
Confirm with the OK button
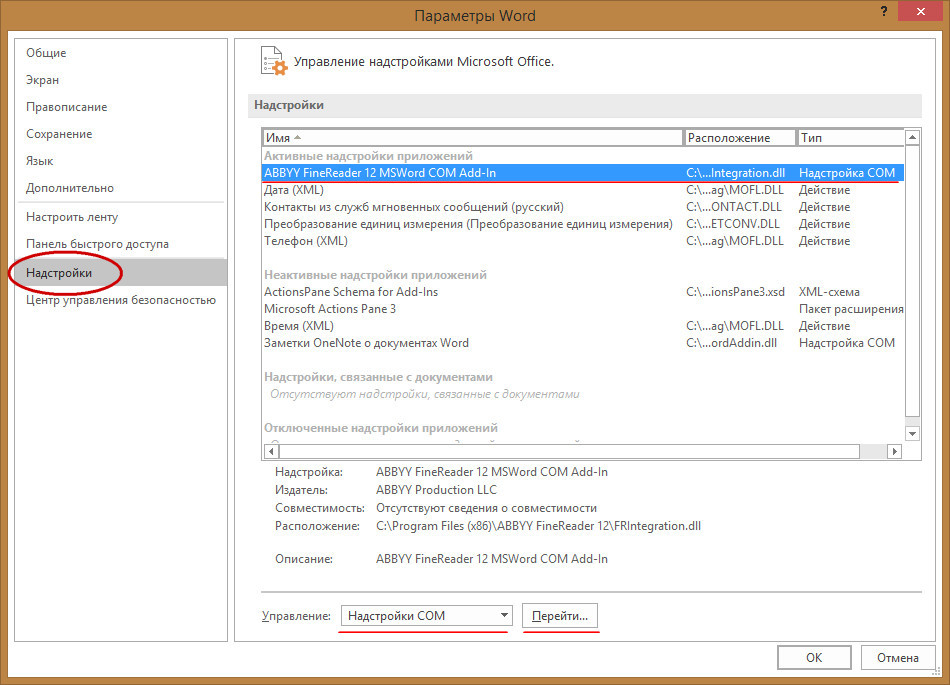(814, 657)
